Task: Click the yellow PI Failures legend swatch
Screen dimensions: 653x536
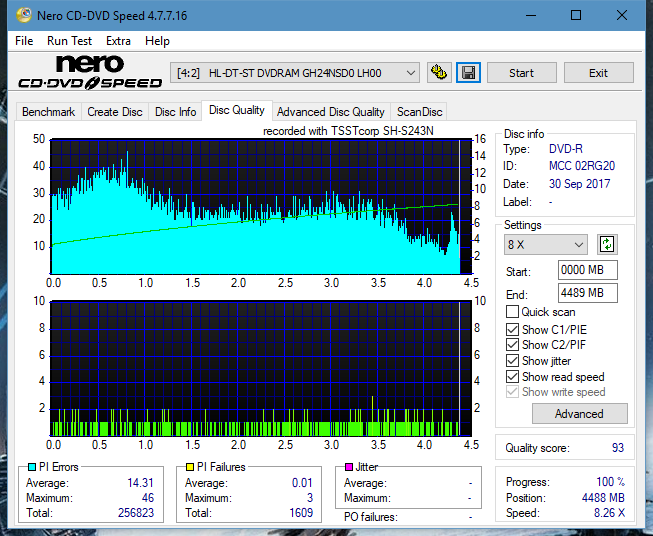Action: pos(190,467)
